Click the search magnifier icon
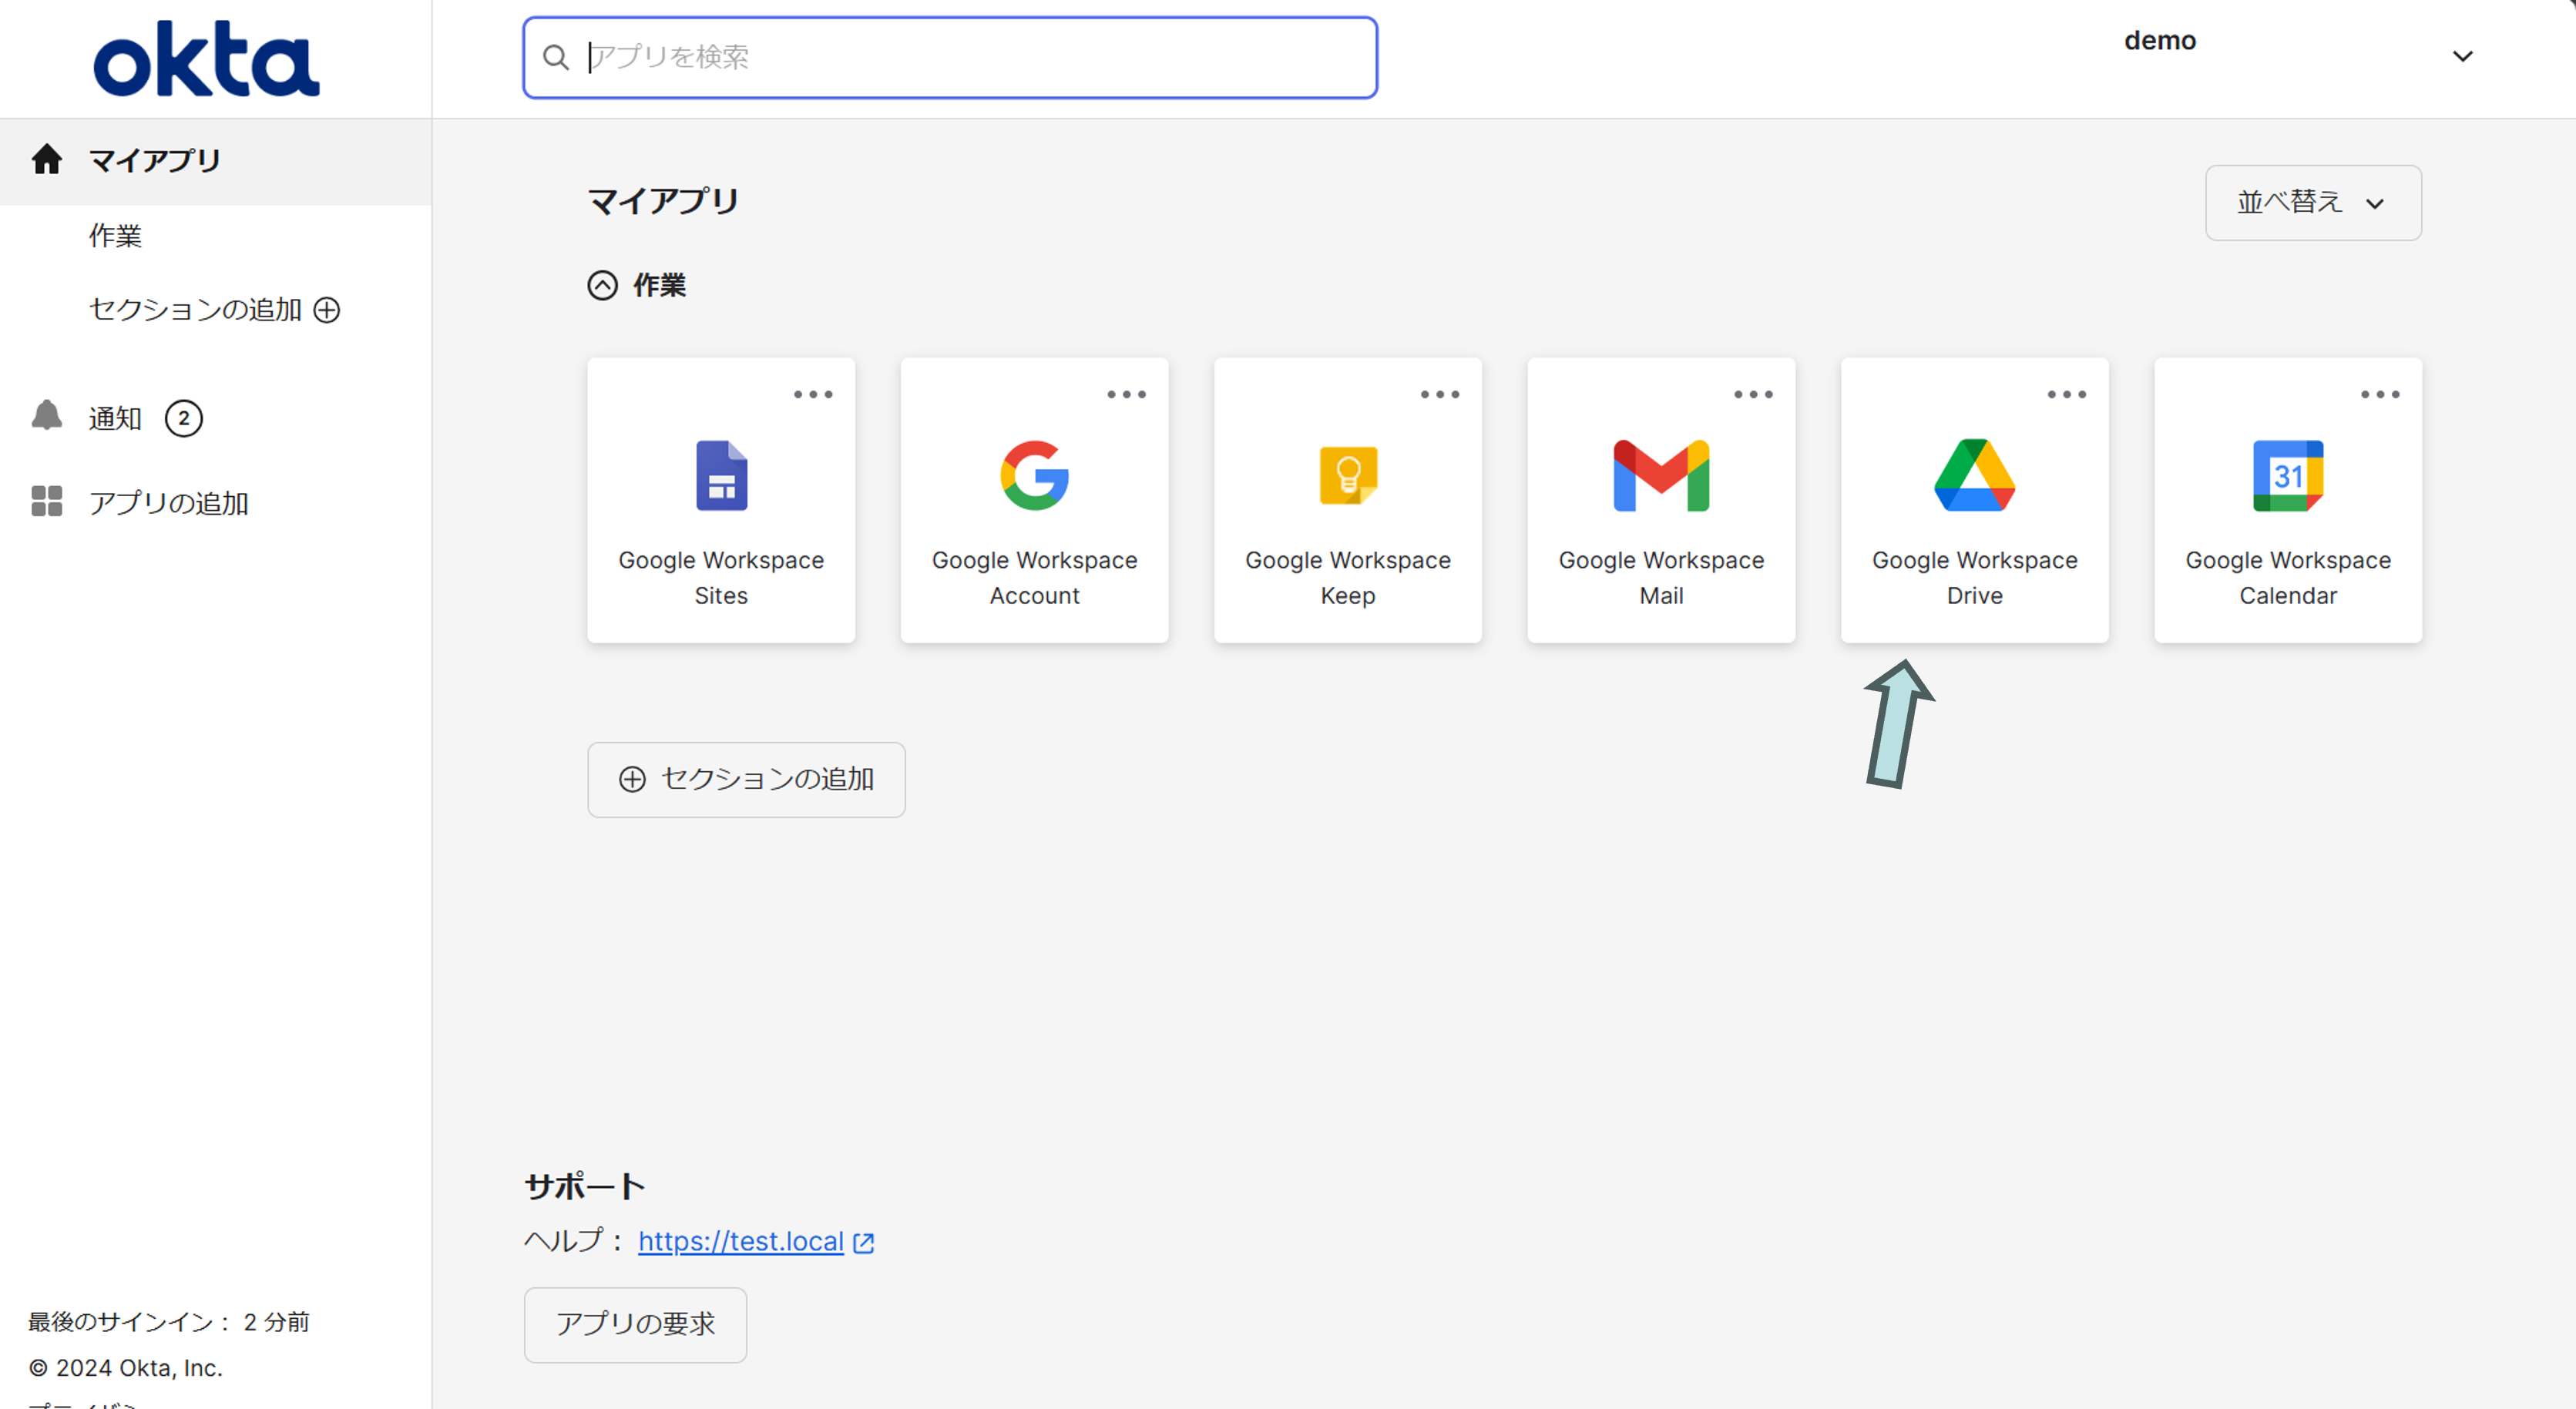2576x1409 pixels. [x=556, y=57]
